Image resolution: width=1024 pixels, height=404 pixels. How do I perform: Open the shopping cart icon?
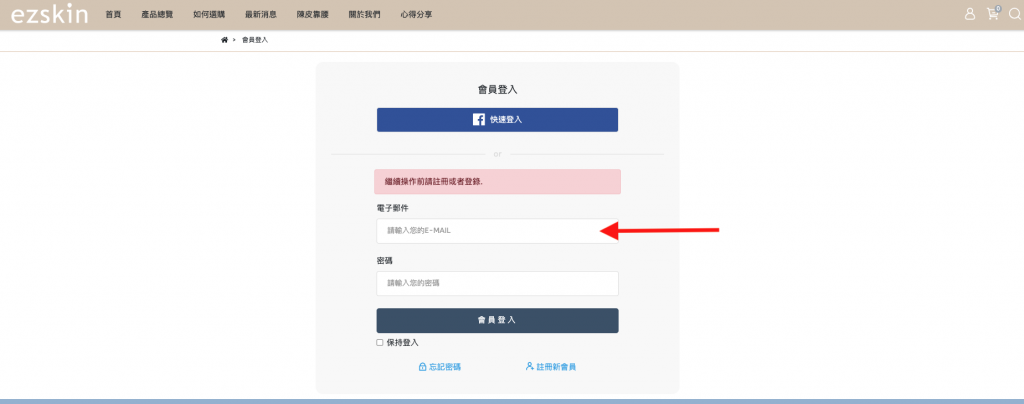click(x=992, y=14)
